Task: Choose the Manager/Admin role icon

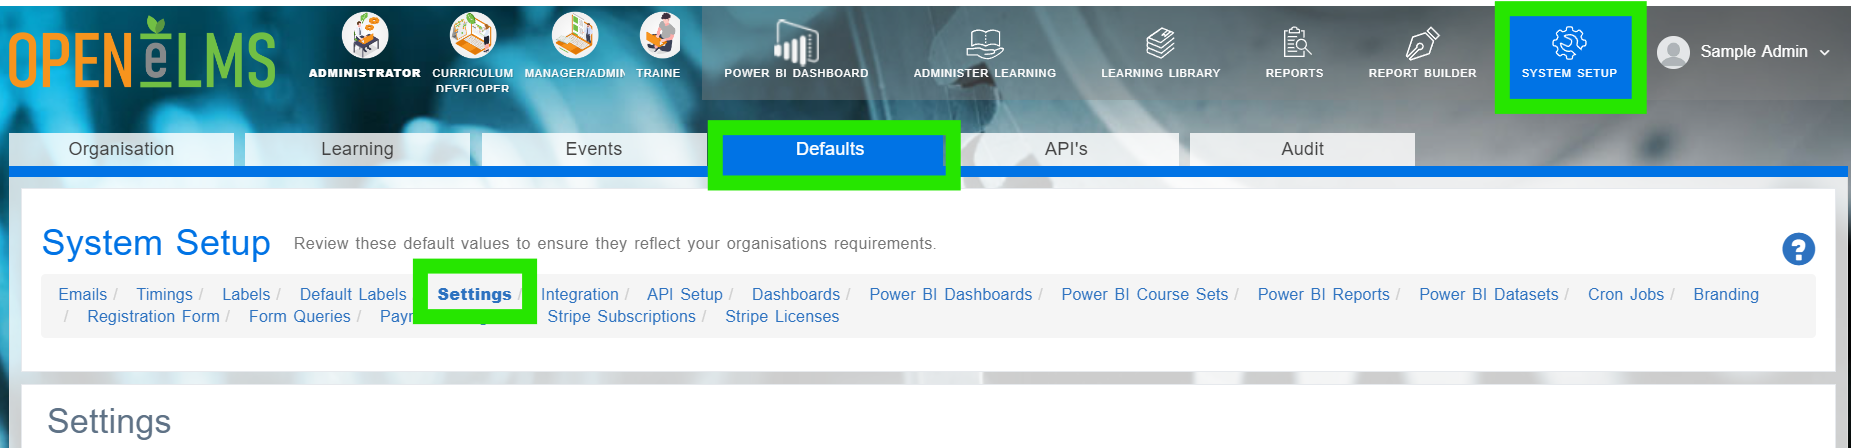Action: 575,36
